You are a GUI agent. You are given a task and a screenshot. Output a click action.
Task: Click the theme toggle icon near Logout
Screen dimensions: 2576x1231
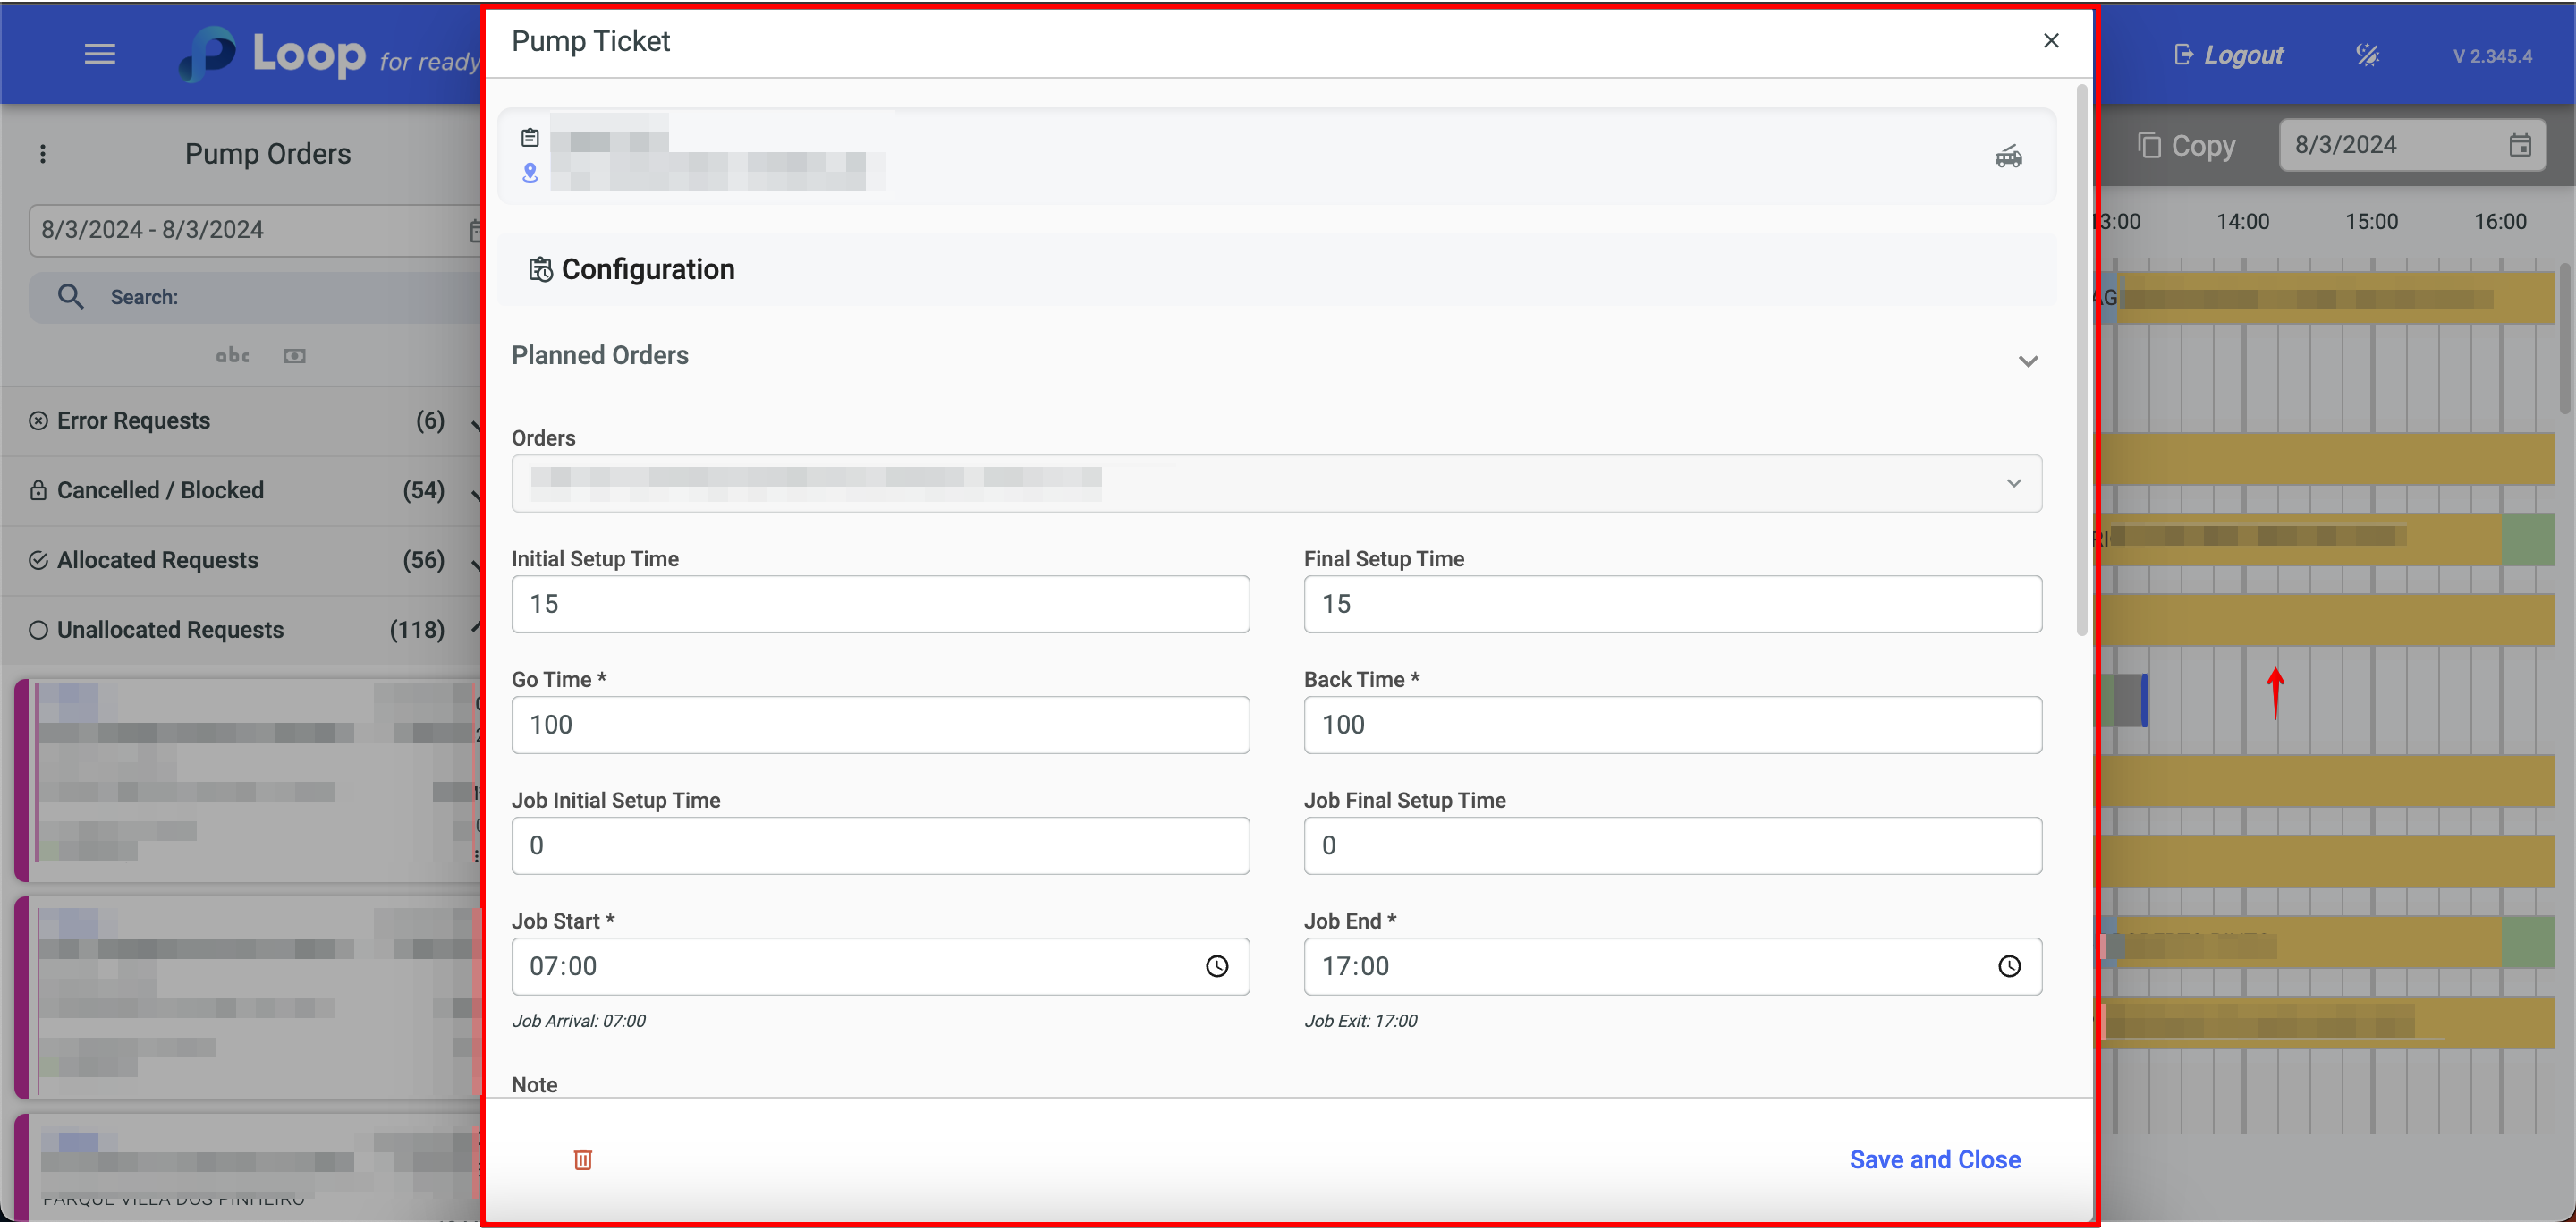[x=2367, y=55]
